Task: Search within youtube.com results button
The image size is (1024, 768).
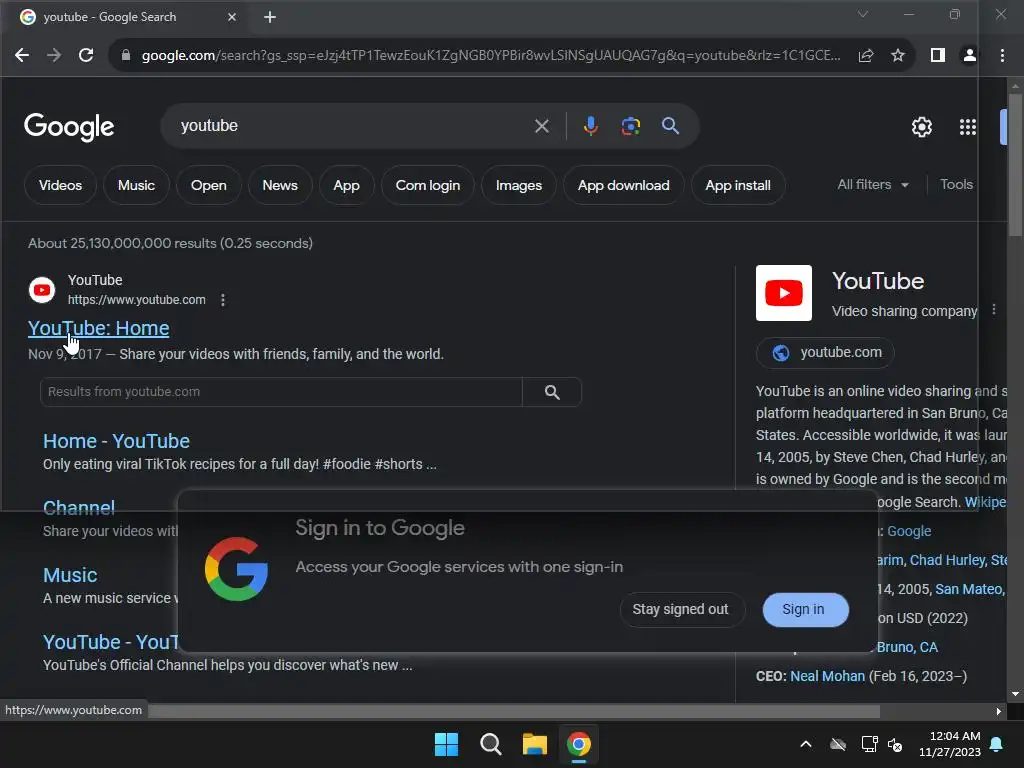Action: 552,392
